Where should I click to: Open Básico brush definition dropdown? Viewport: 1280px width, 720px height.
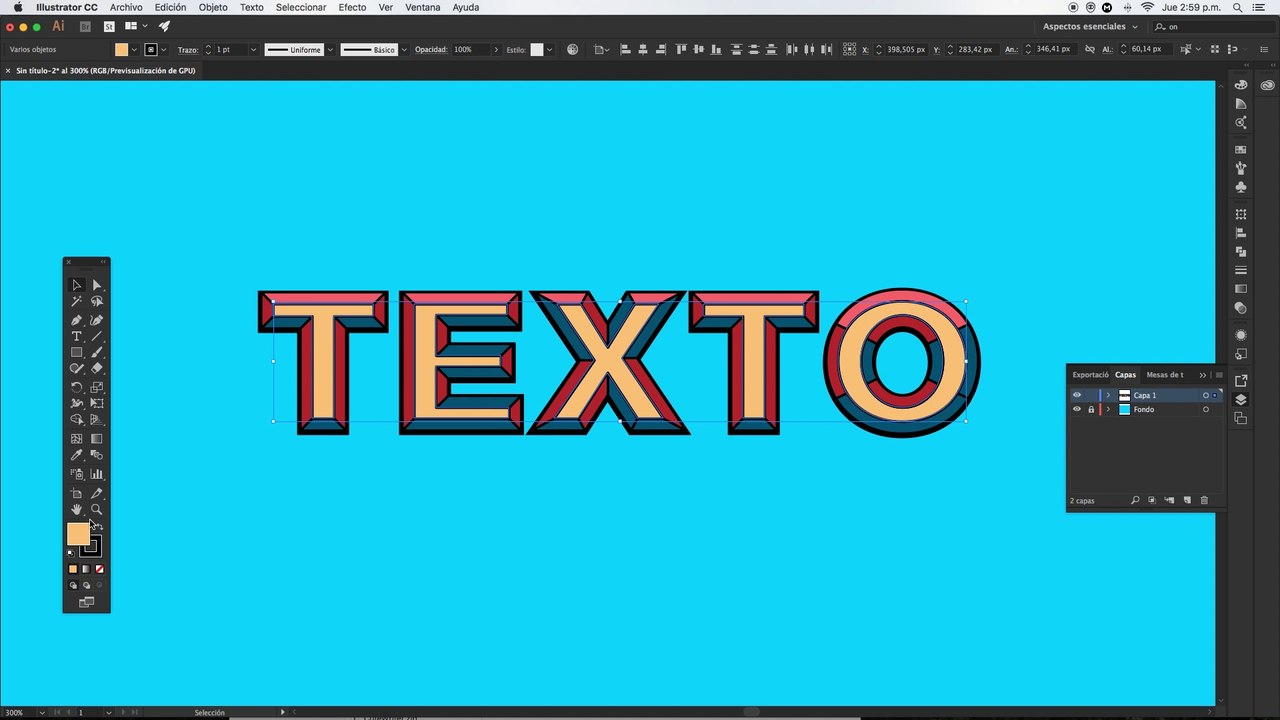404,49
